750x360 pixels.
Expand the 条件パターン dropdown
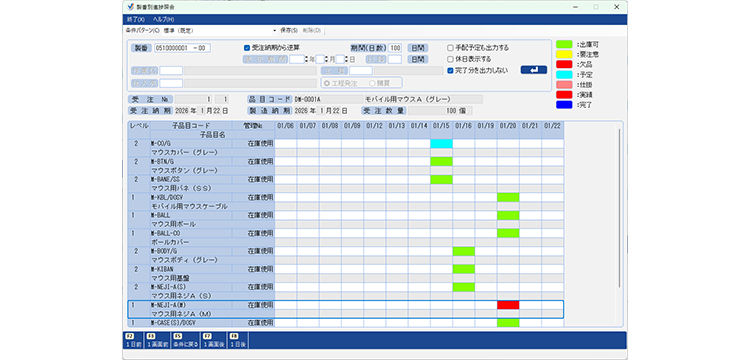click(275, 30)
